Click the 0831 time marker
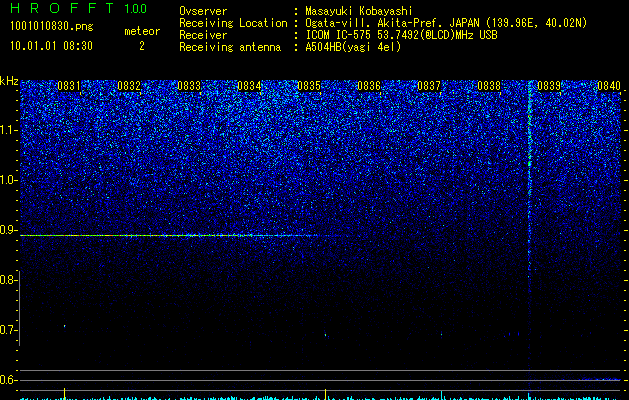Viewport: 629px width, 400px height. coord(69,86)
